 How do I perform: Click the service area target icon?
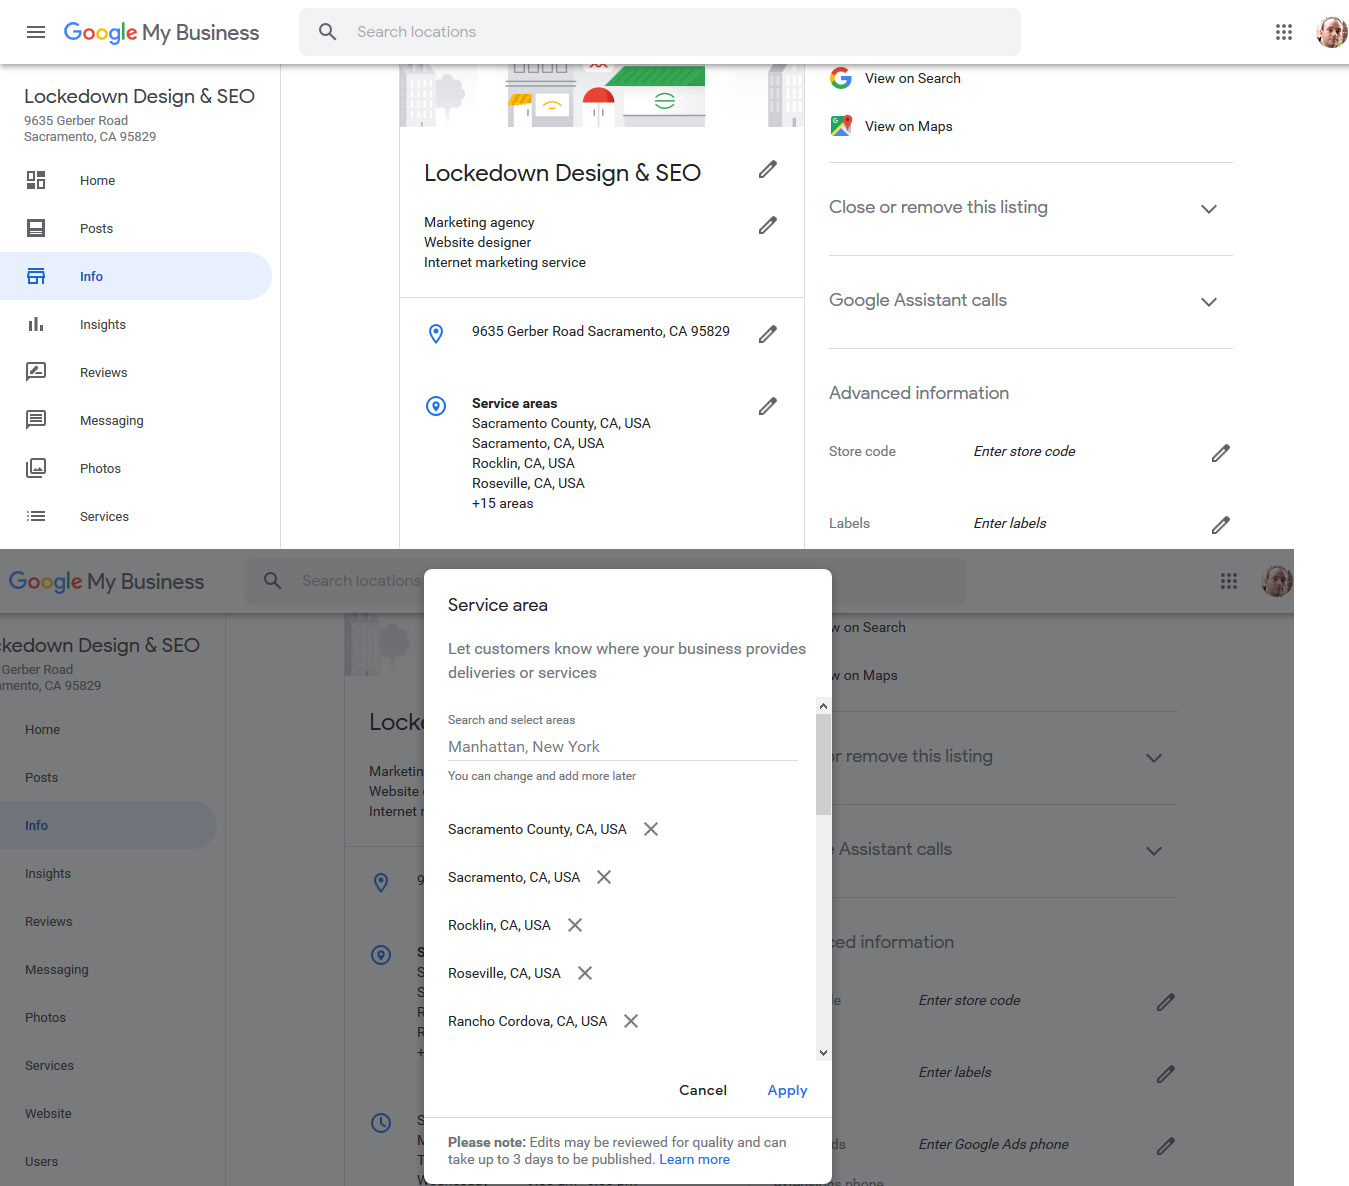click(436, 406)
